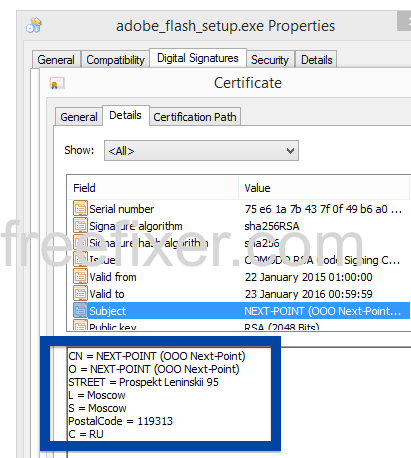Click the Subject field icon
411x458 pixels.
(x=80, y=311)
